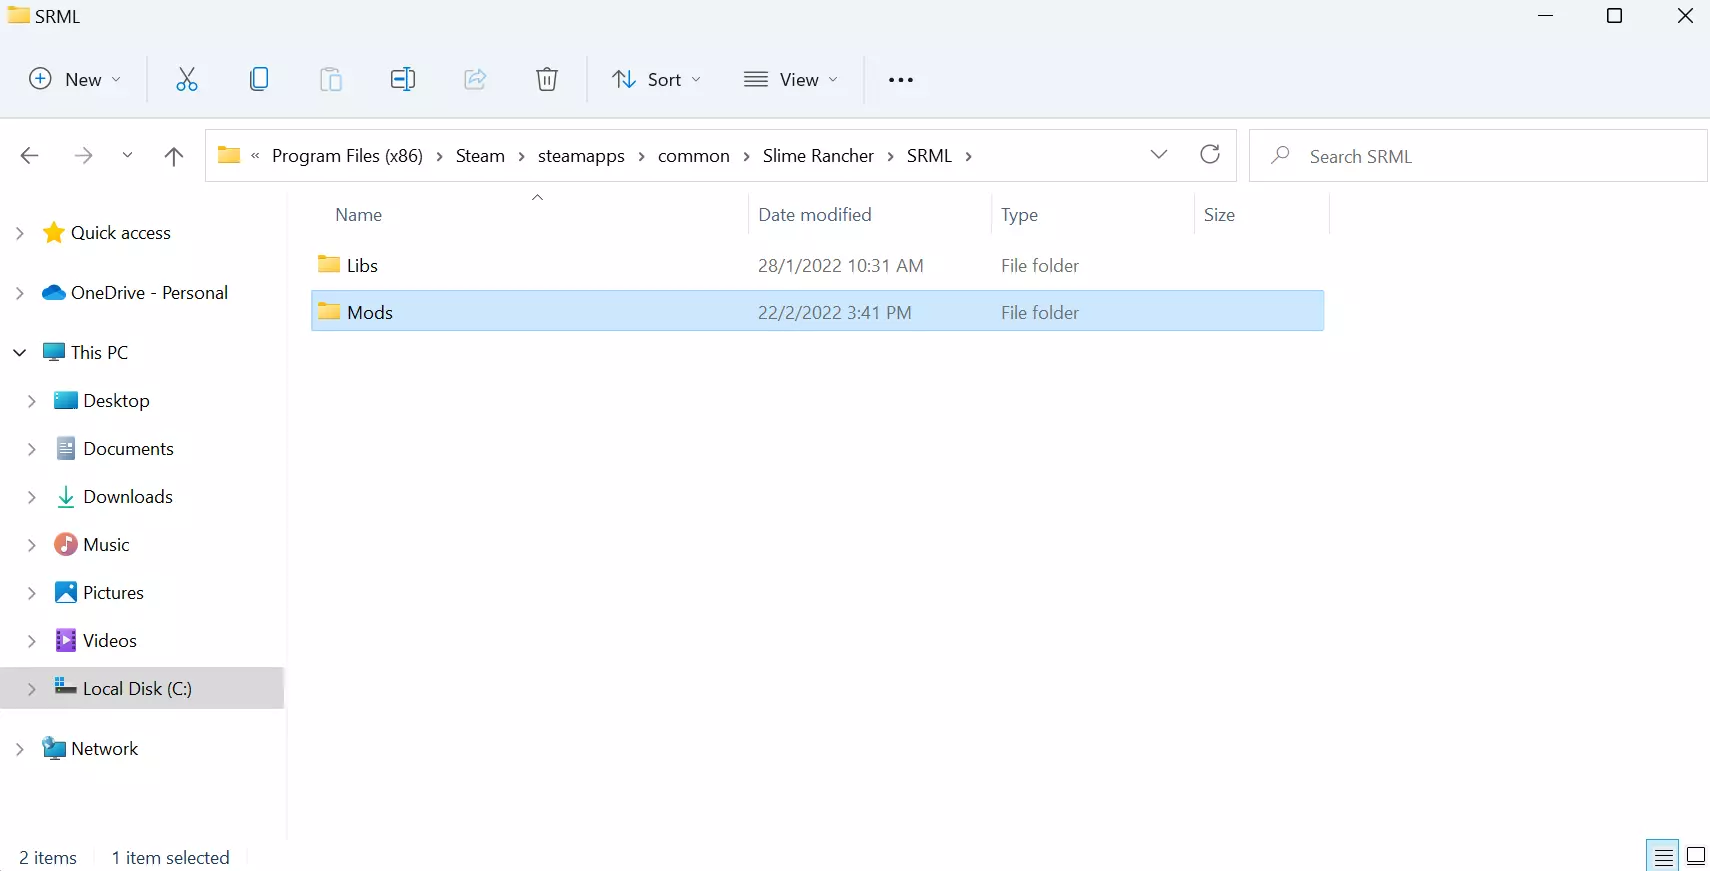The image size is (1710, 871).
Task: Expand the Pictures tree node
Action: coord(32,593)
